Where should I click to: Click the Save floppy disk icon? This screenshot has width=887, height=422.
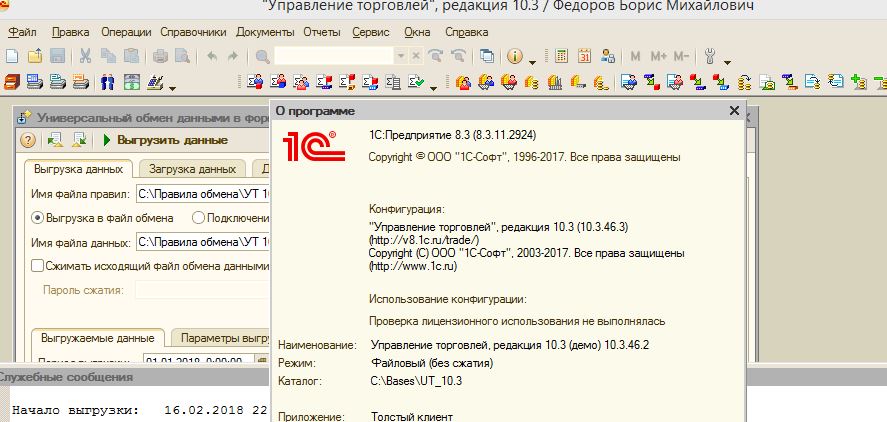[58, 56]
